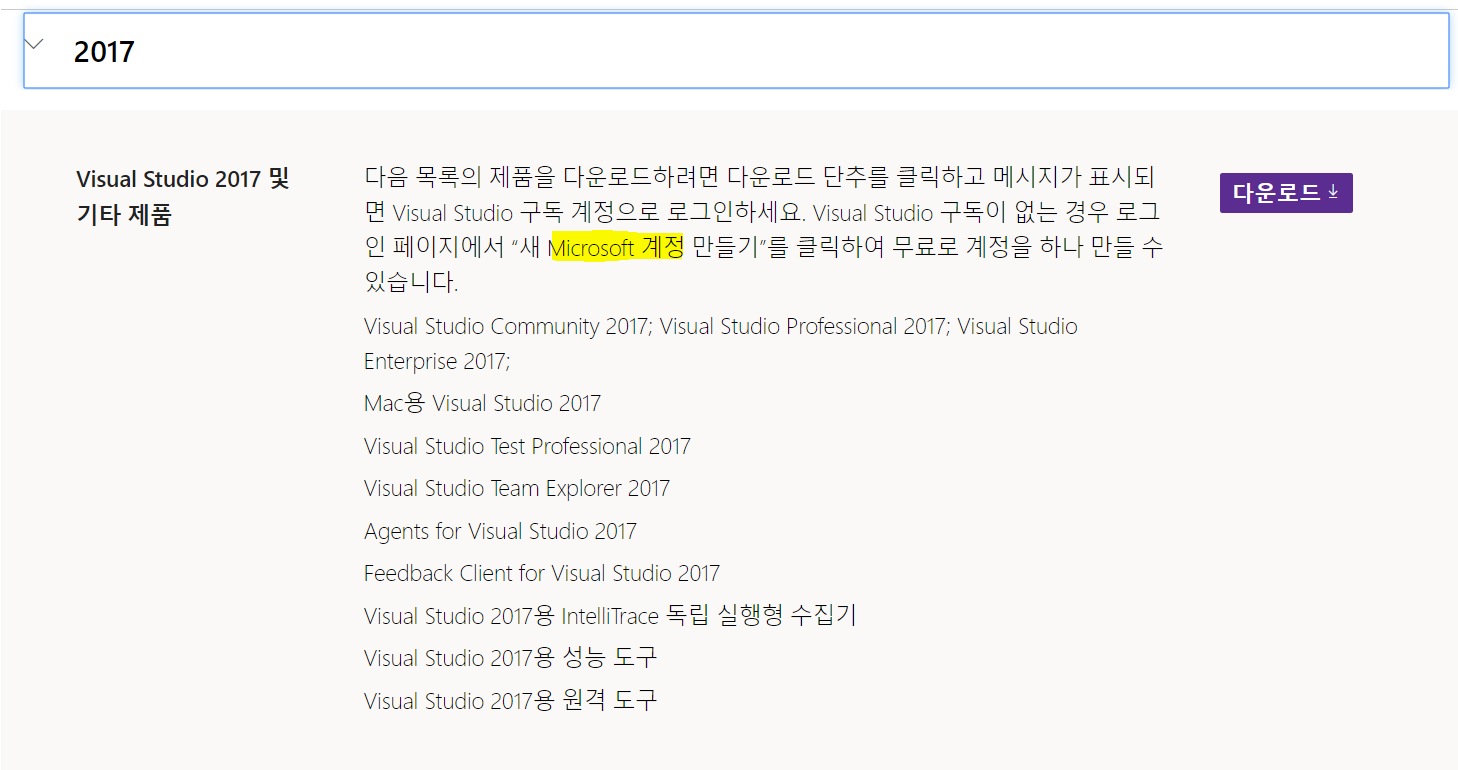Collapse the 2017 section chevron
This screenshot has height=770, width=1458.
point(36,44)
